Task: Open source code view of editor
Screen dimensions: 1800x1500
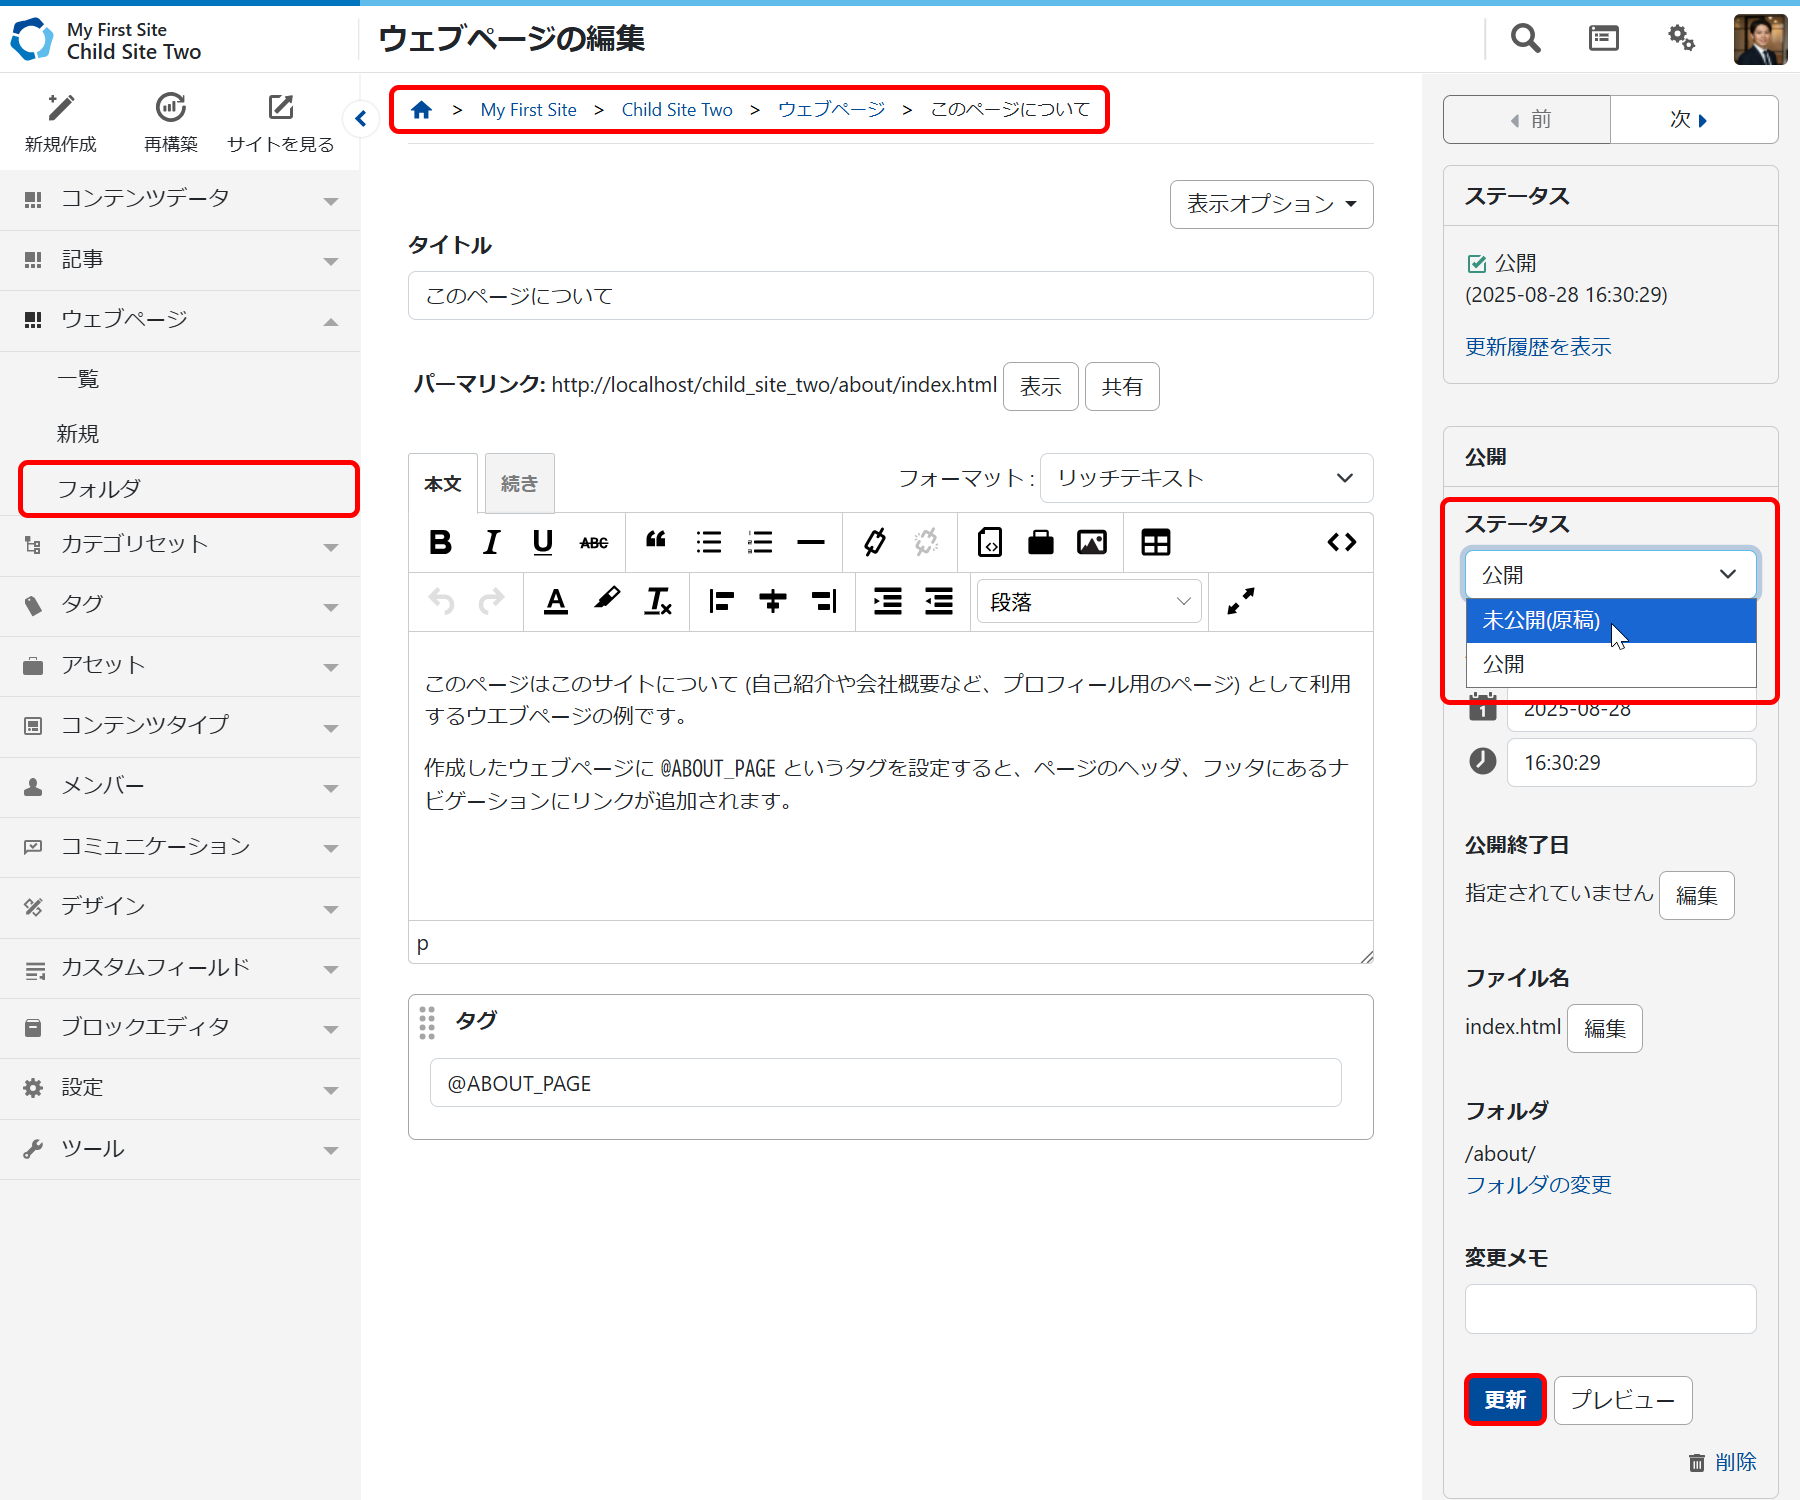Action: 1341,542
